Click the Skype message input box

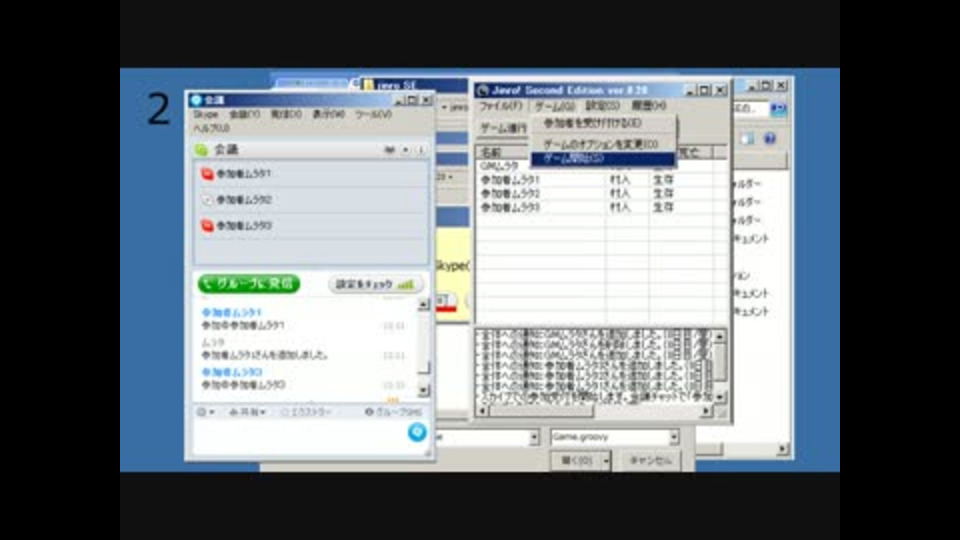click(299, 437)
